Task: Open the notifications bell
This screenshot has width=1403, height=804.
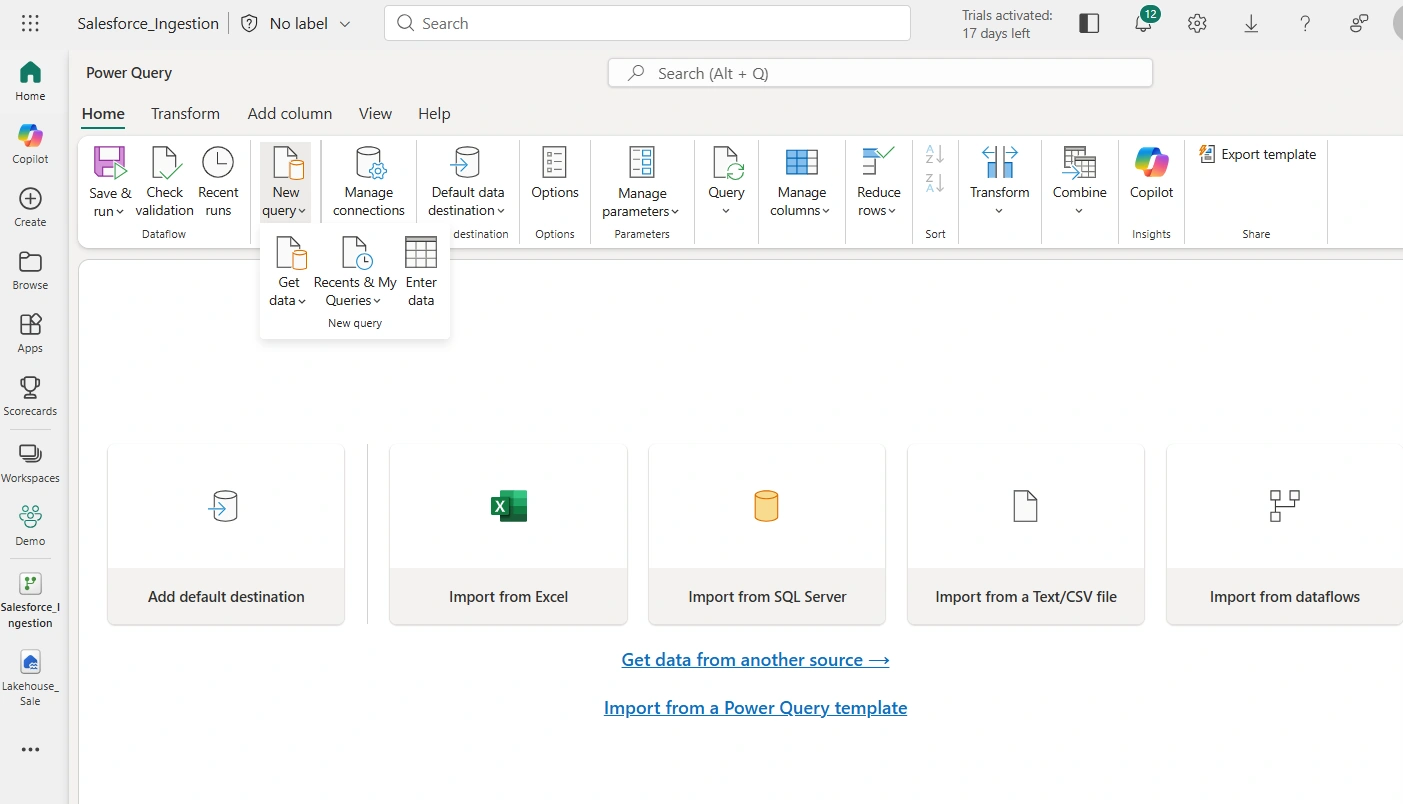Action: tap(1143, 23)
